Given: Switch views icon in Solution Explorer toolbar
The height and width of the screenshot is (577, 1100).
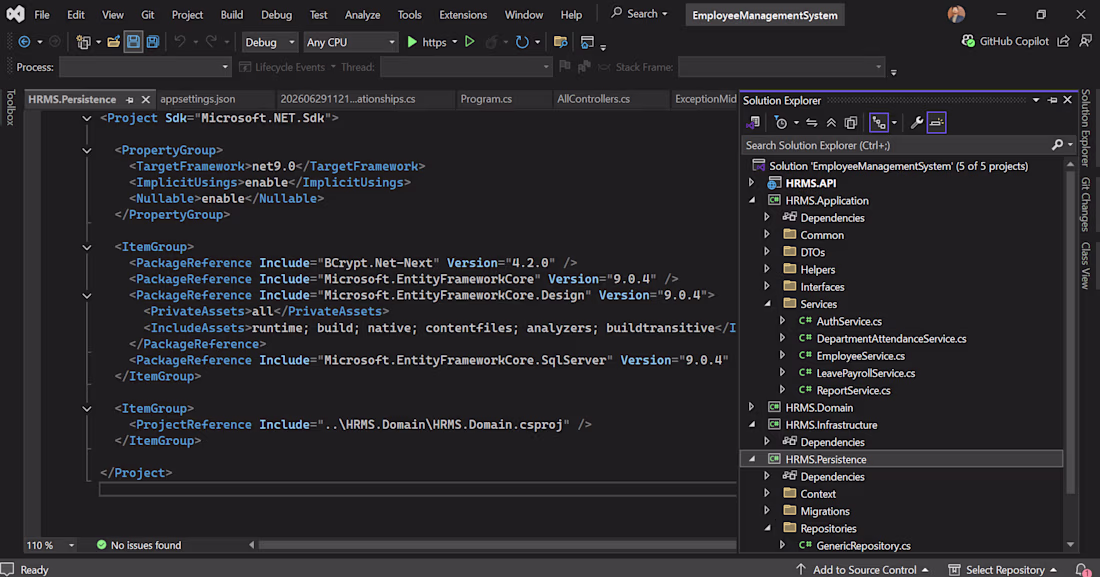Looking at the screenshot, I should (753, 123).
